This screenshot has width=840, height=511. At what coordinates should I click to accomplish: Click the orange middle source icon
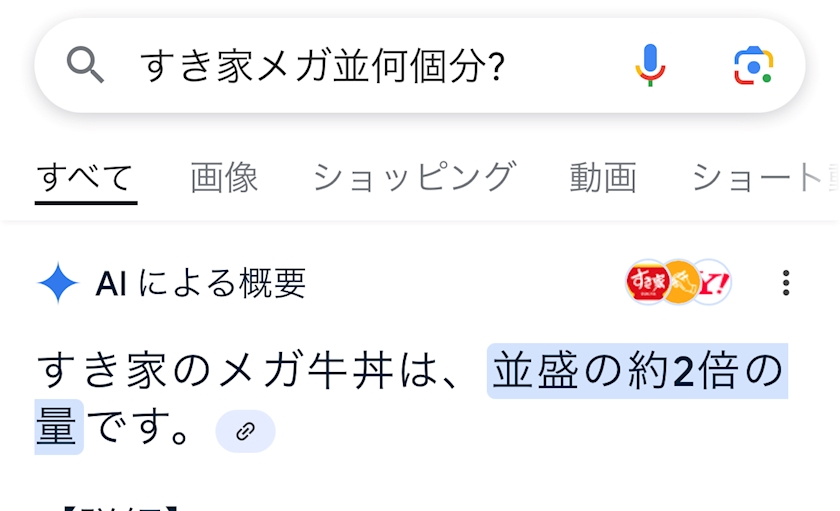click(x=680, y=284)
